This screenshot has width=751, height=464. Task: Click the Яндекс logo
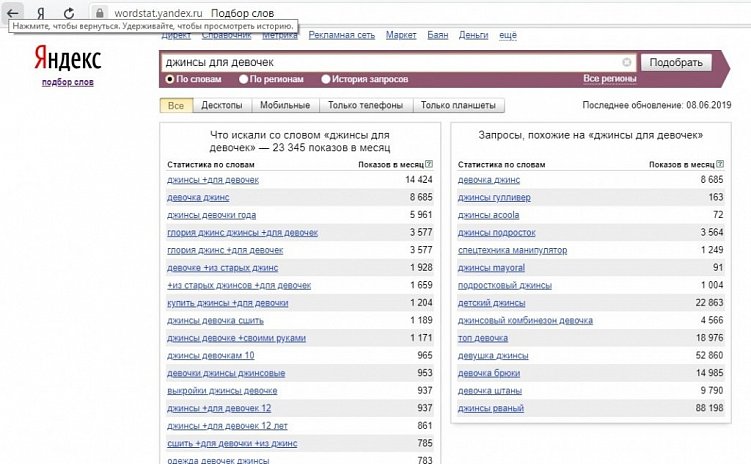[x=68, y=59]
